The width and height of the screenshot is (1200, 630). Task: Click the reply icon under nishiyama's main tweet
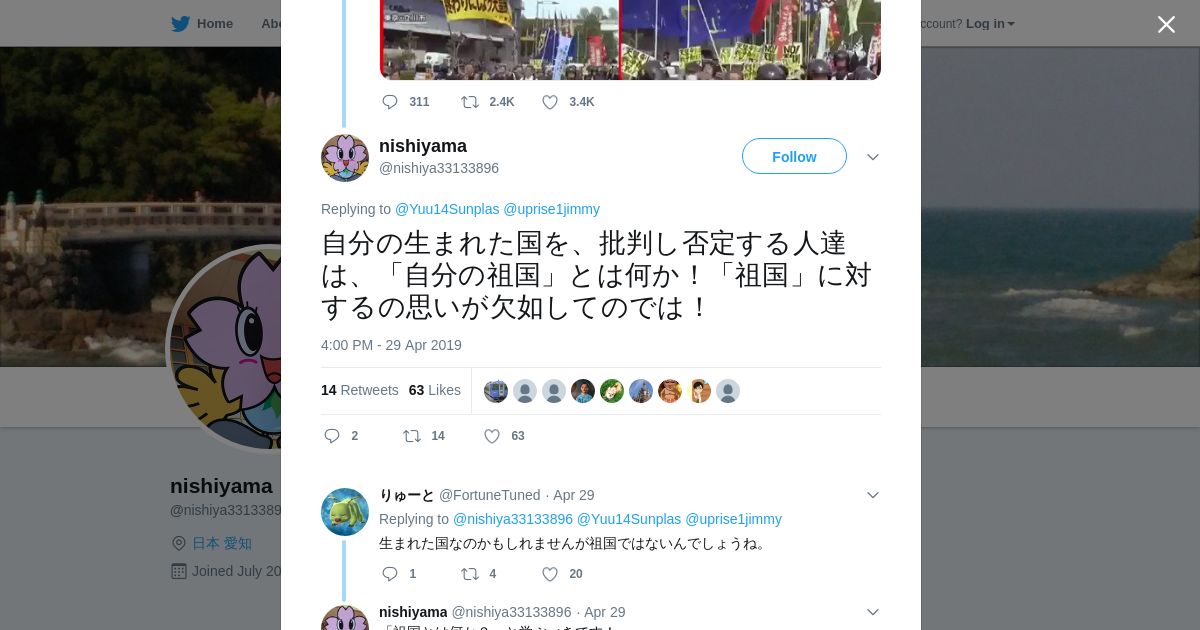[333, 436]
